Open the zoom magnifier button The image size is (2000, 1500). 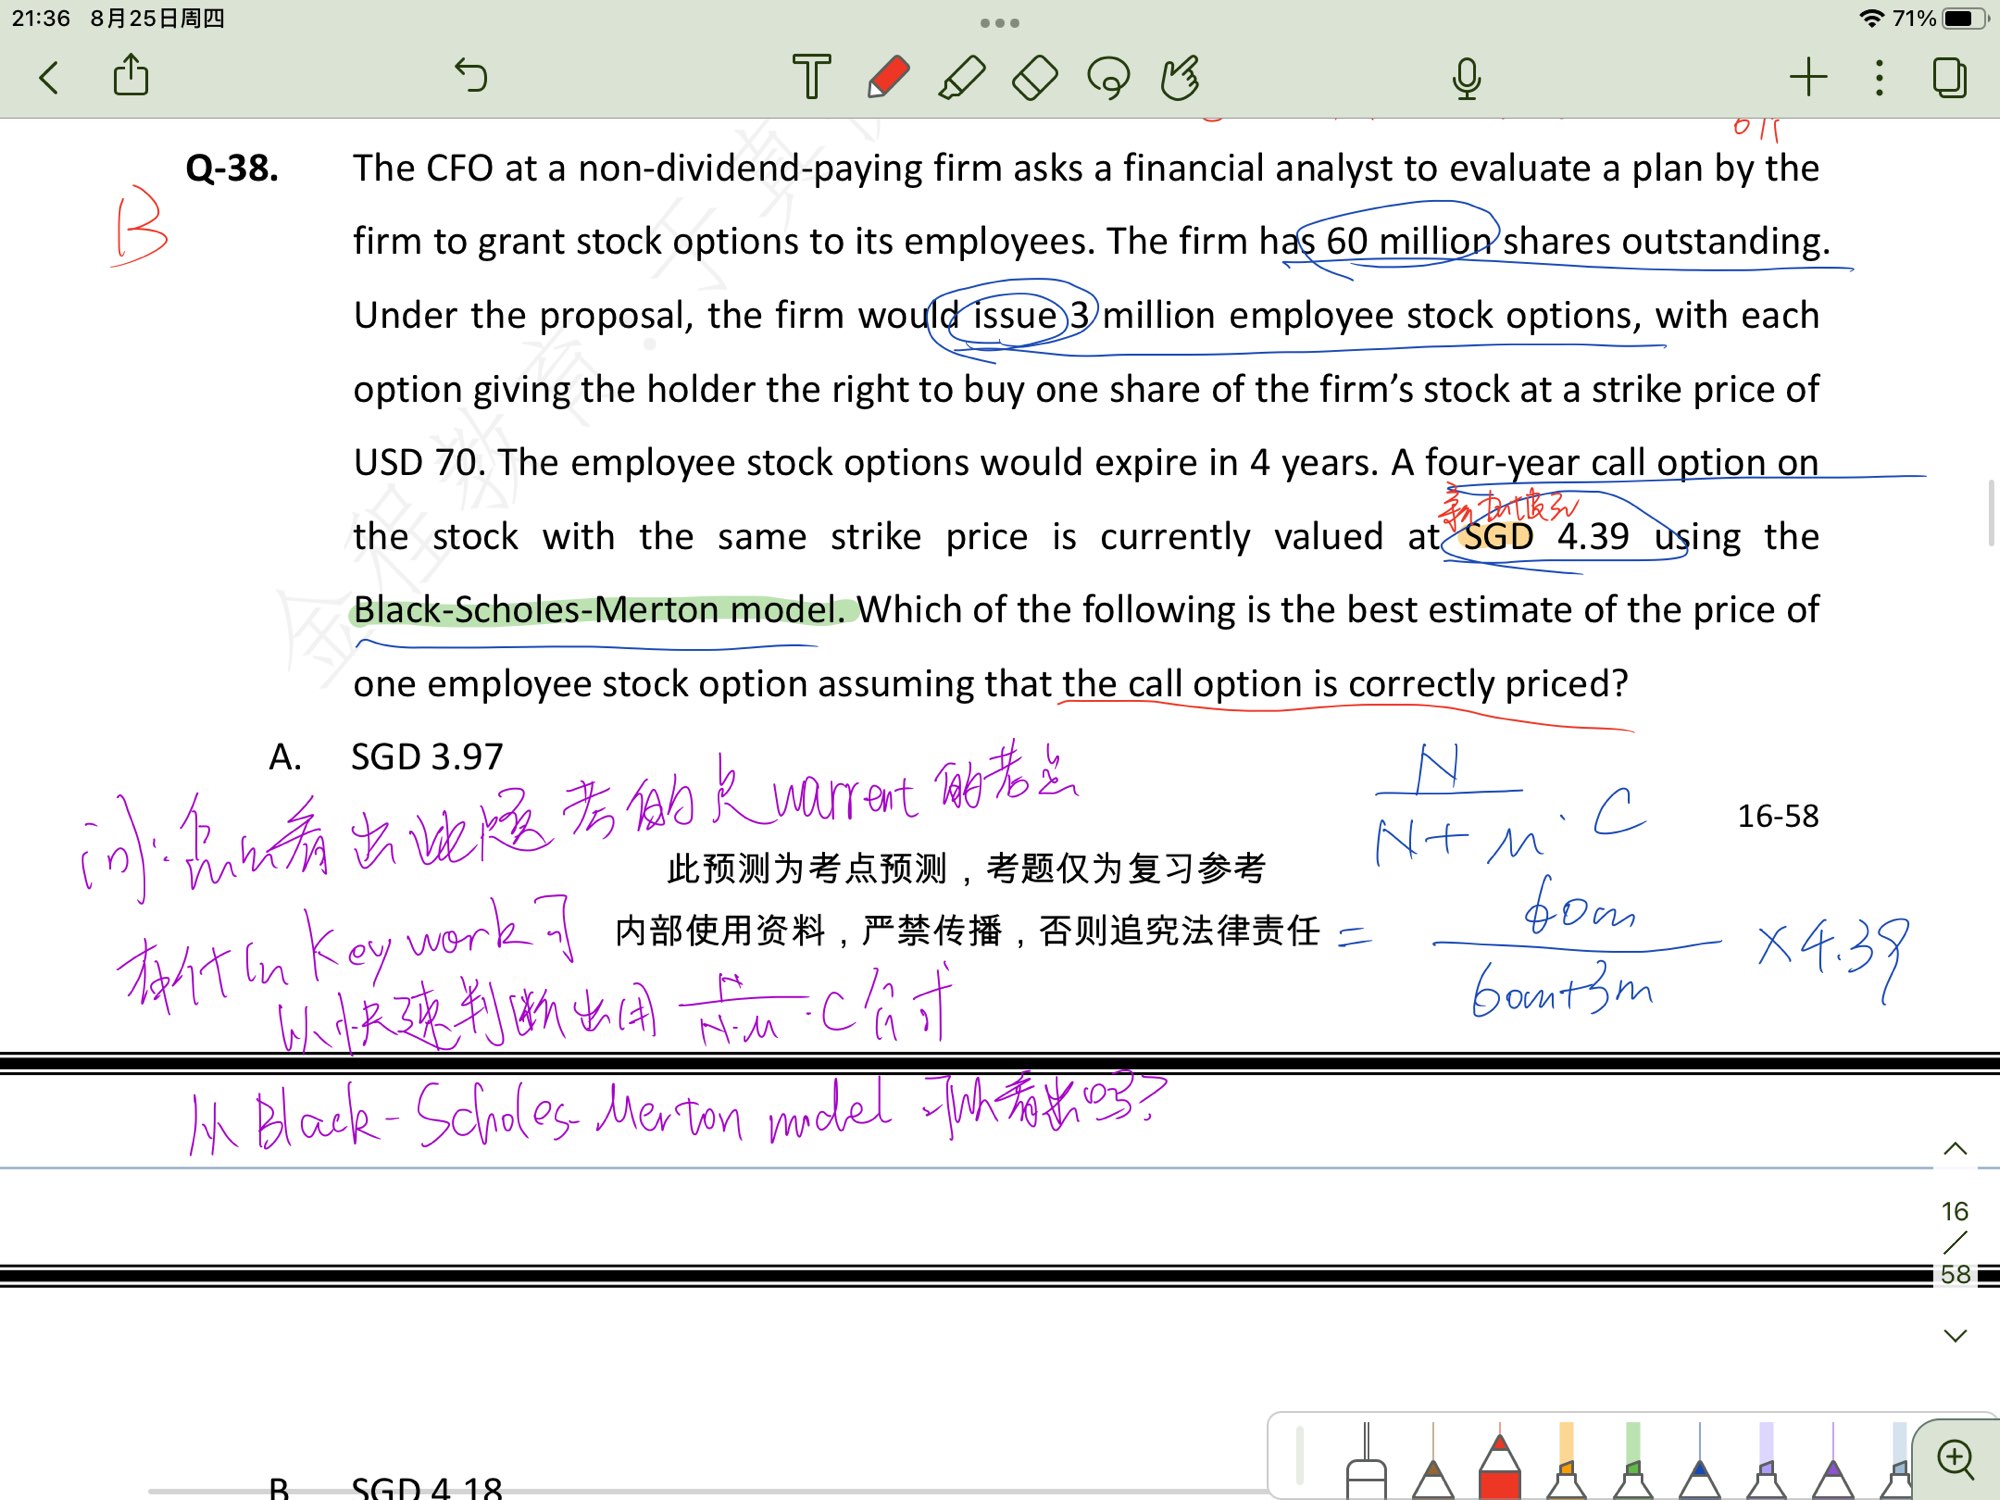coord(1956,1459)
